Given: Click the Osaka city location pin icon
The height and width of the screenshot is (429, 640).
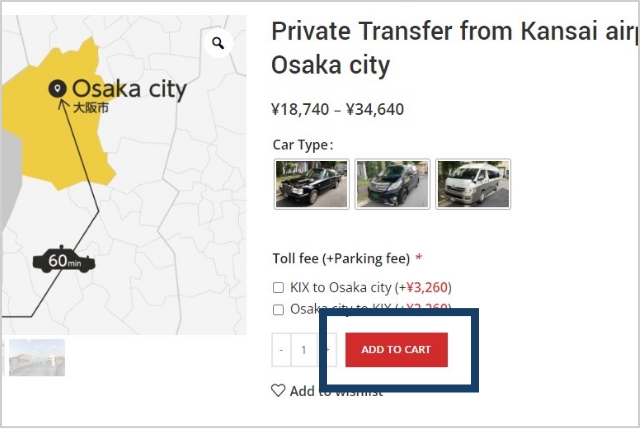Looking at the screenshot, I should (x=58, y=89).
